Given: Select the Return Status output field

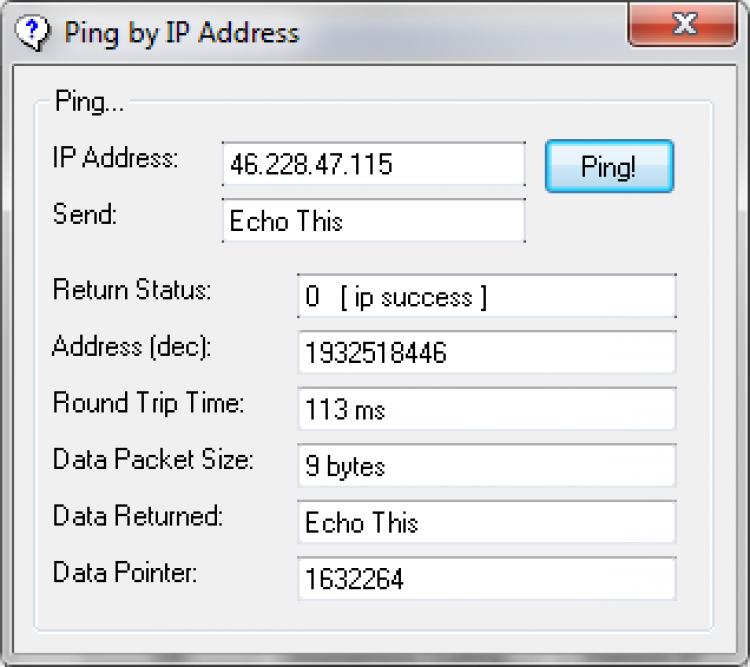Looking at the screenshot, I should click(x=486, y=297).
